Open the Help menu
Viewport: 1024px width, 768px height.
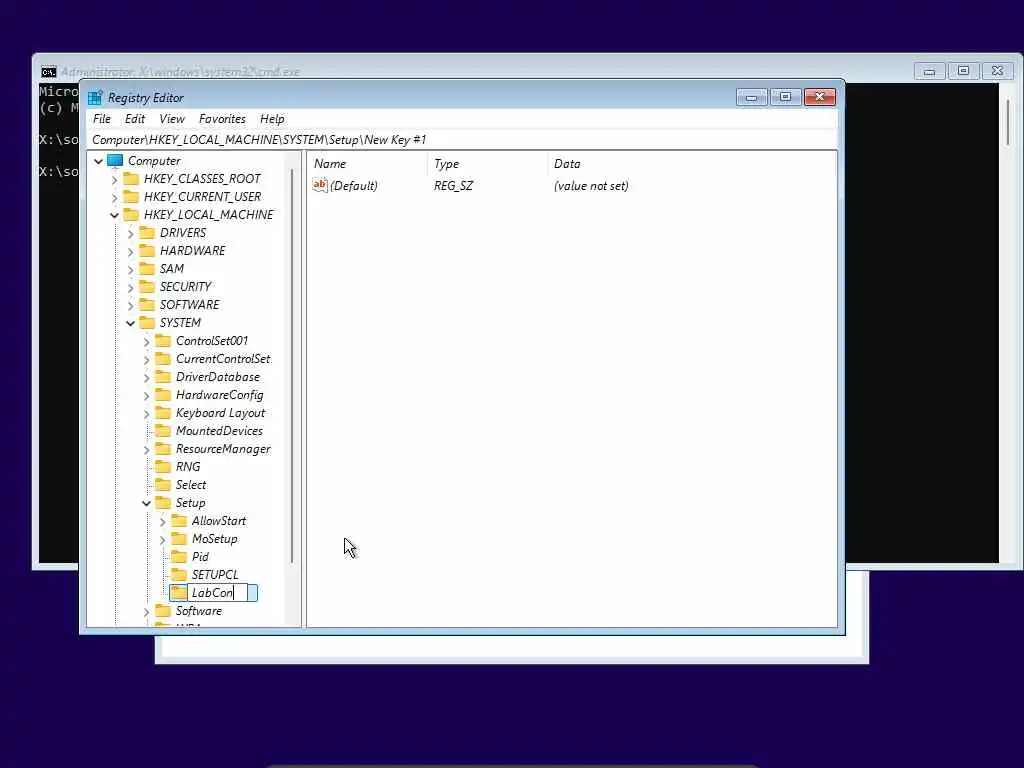272,119
